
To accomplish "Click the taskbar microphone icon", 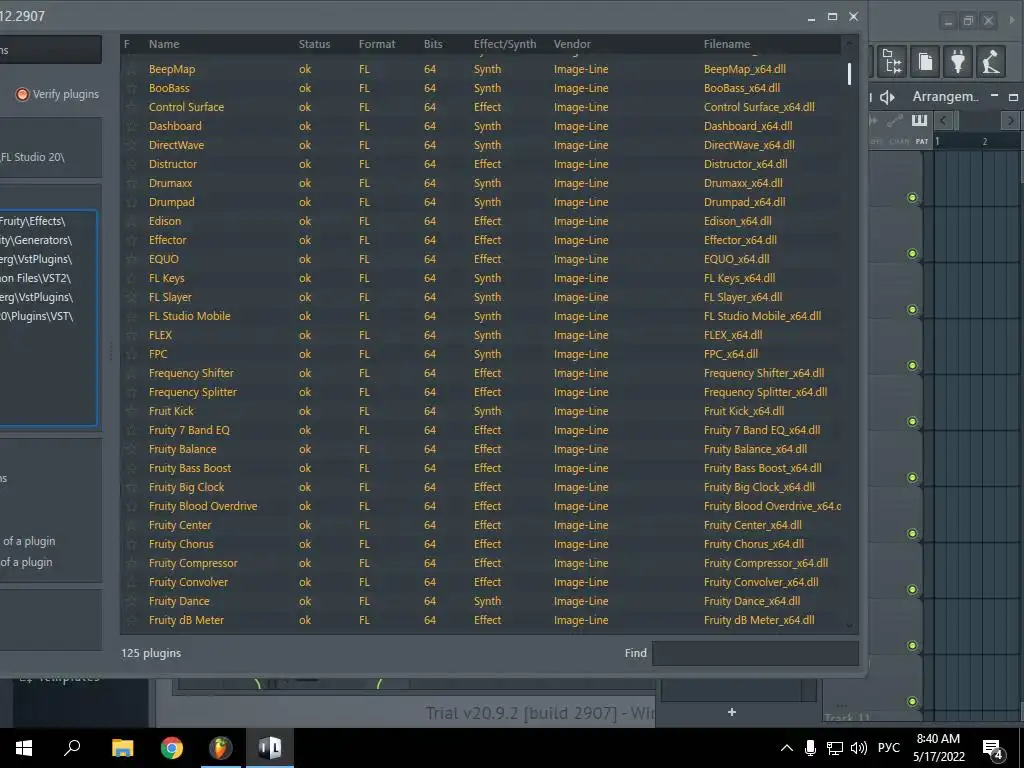I will pyautogui.click(x=810, y=748).
